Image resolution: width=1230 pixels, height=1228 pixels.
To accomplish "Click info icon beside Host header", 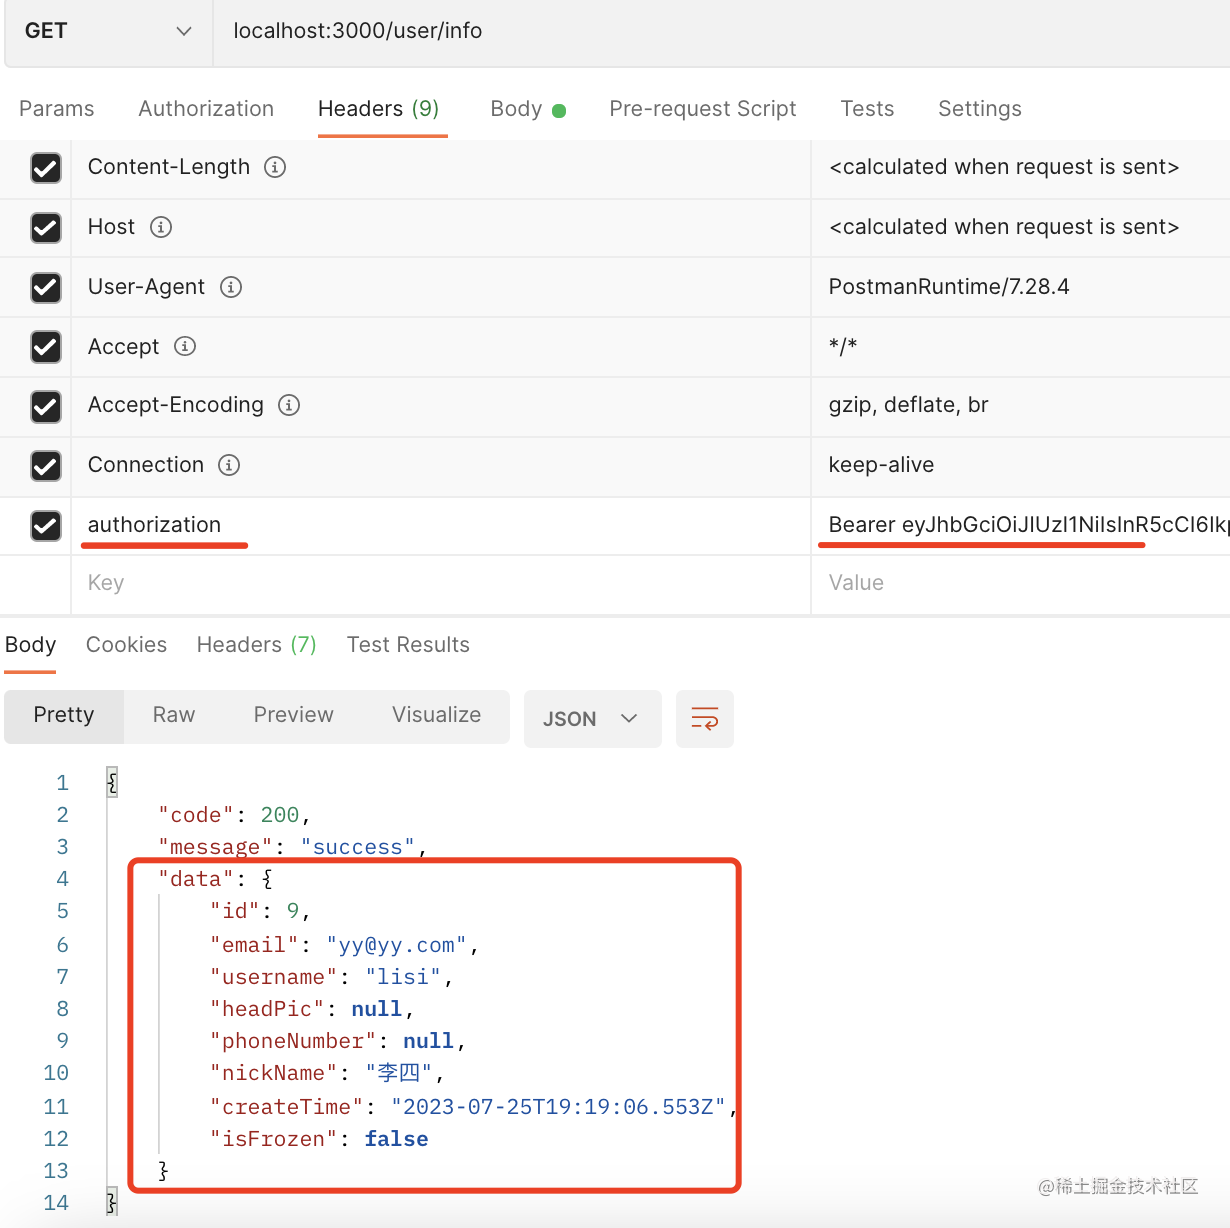I will coord(161,227).
